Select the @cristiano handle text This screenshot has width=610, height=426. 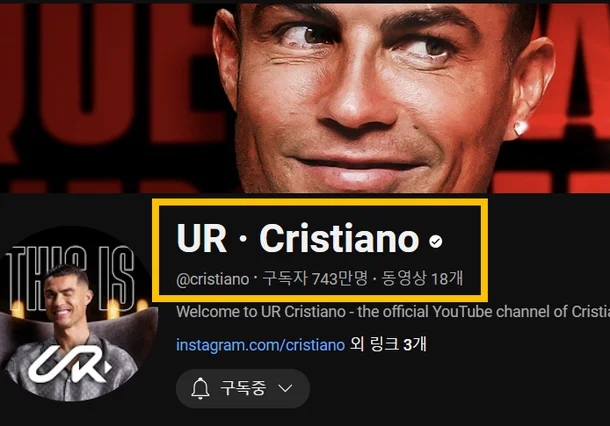[x=212, y=279]
